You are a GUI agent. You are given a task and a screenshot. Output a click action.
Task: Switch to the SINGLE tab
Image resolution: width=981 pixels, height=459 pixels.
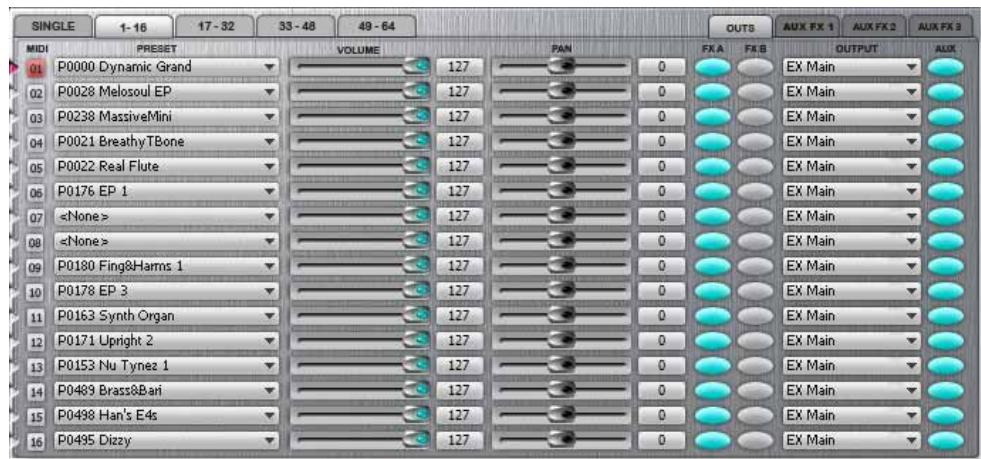[53, 27]
